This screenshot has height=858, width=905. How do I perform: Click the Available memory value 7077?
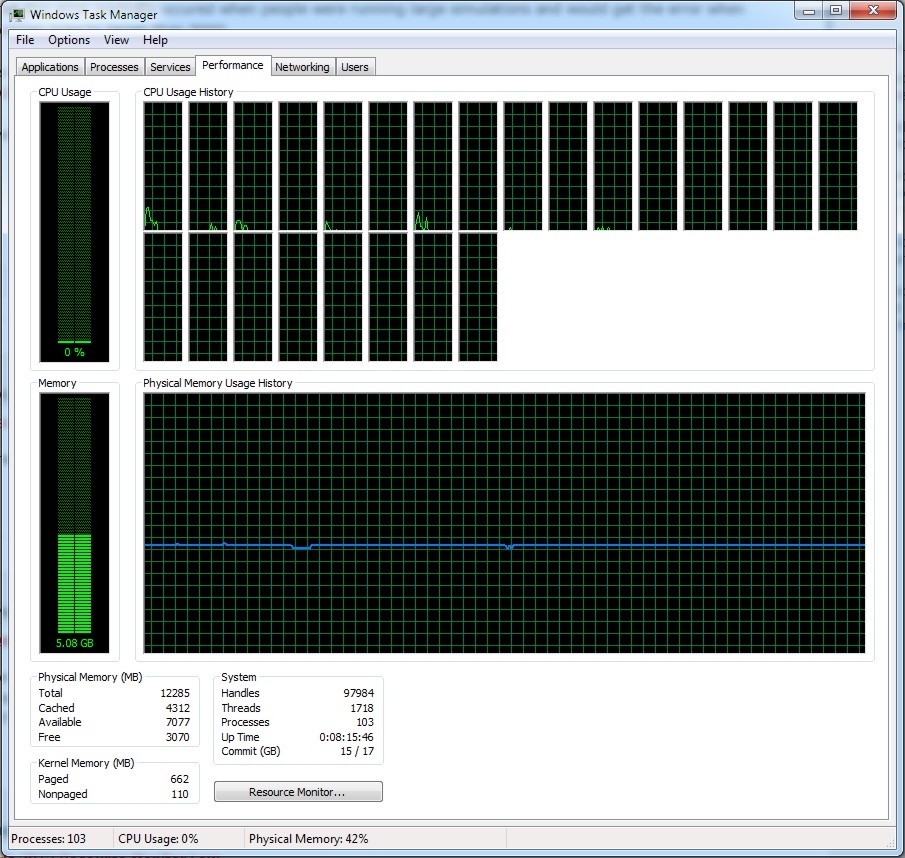click(x=178, y=722)
